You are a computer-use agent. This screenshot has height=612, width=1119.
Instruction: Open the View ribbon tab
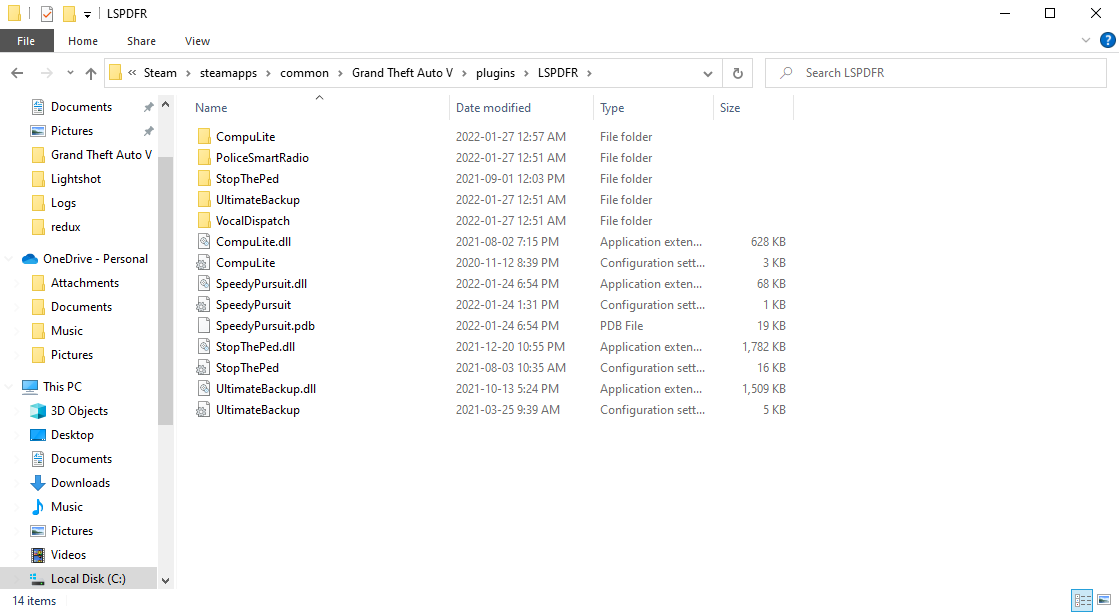pyautogui.click(x=197, y=41)
